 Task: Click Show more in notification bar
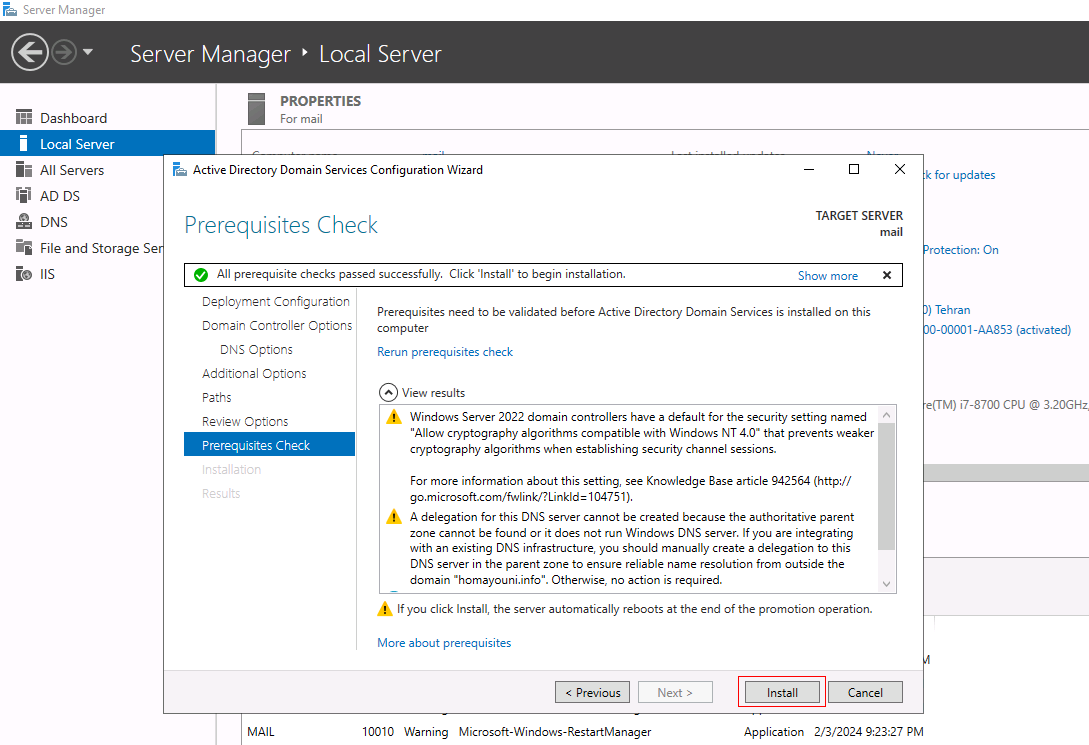click(x=827, y=276)
